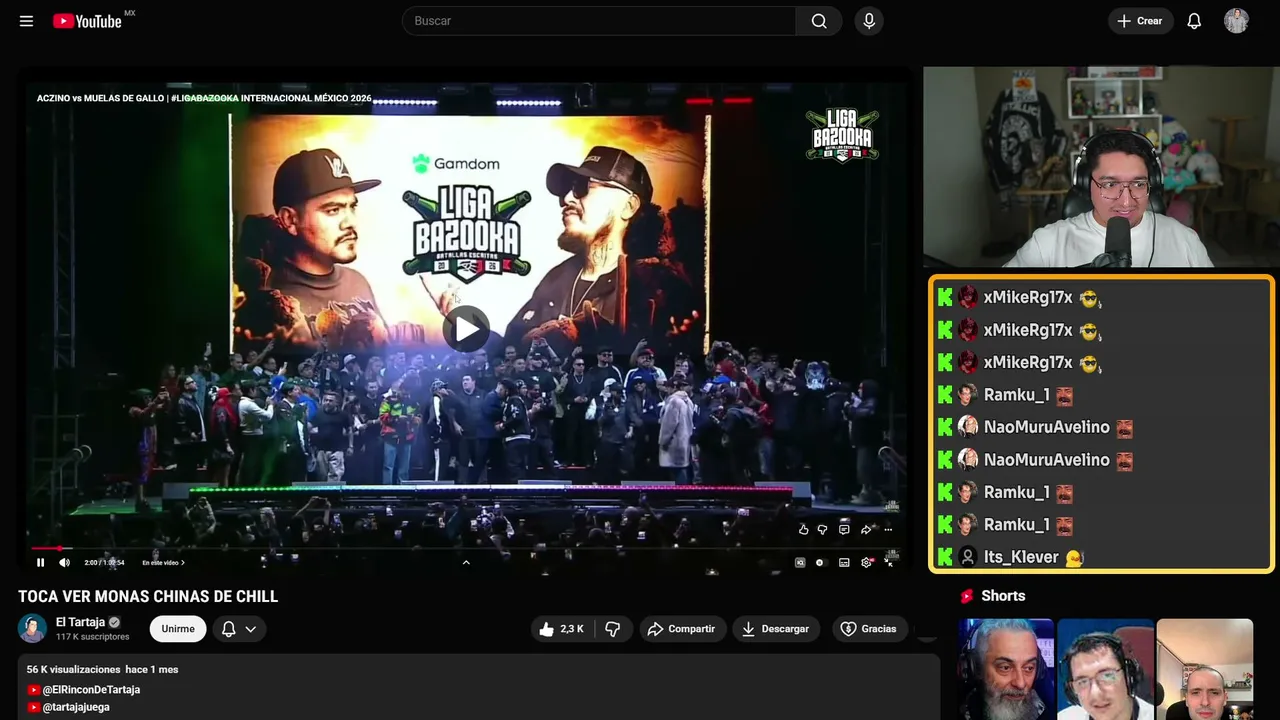Screen dimensions: 1280x720
Task: Focus the Buscar search field
Action: click(599, 21)
